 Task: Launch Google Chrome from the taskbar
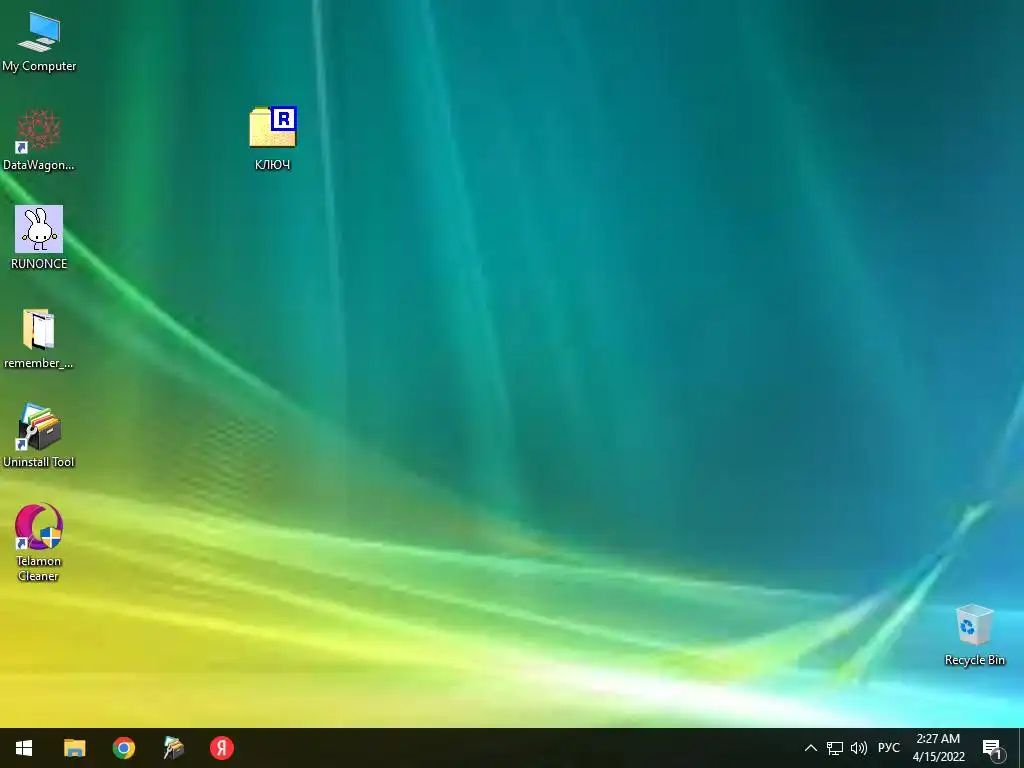point(123,748)
